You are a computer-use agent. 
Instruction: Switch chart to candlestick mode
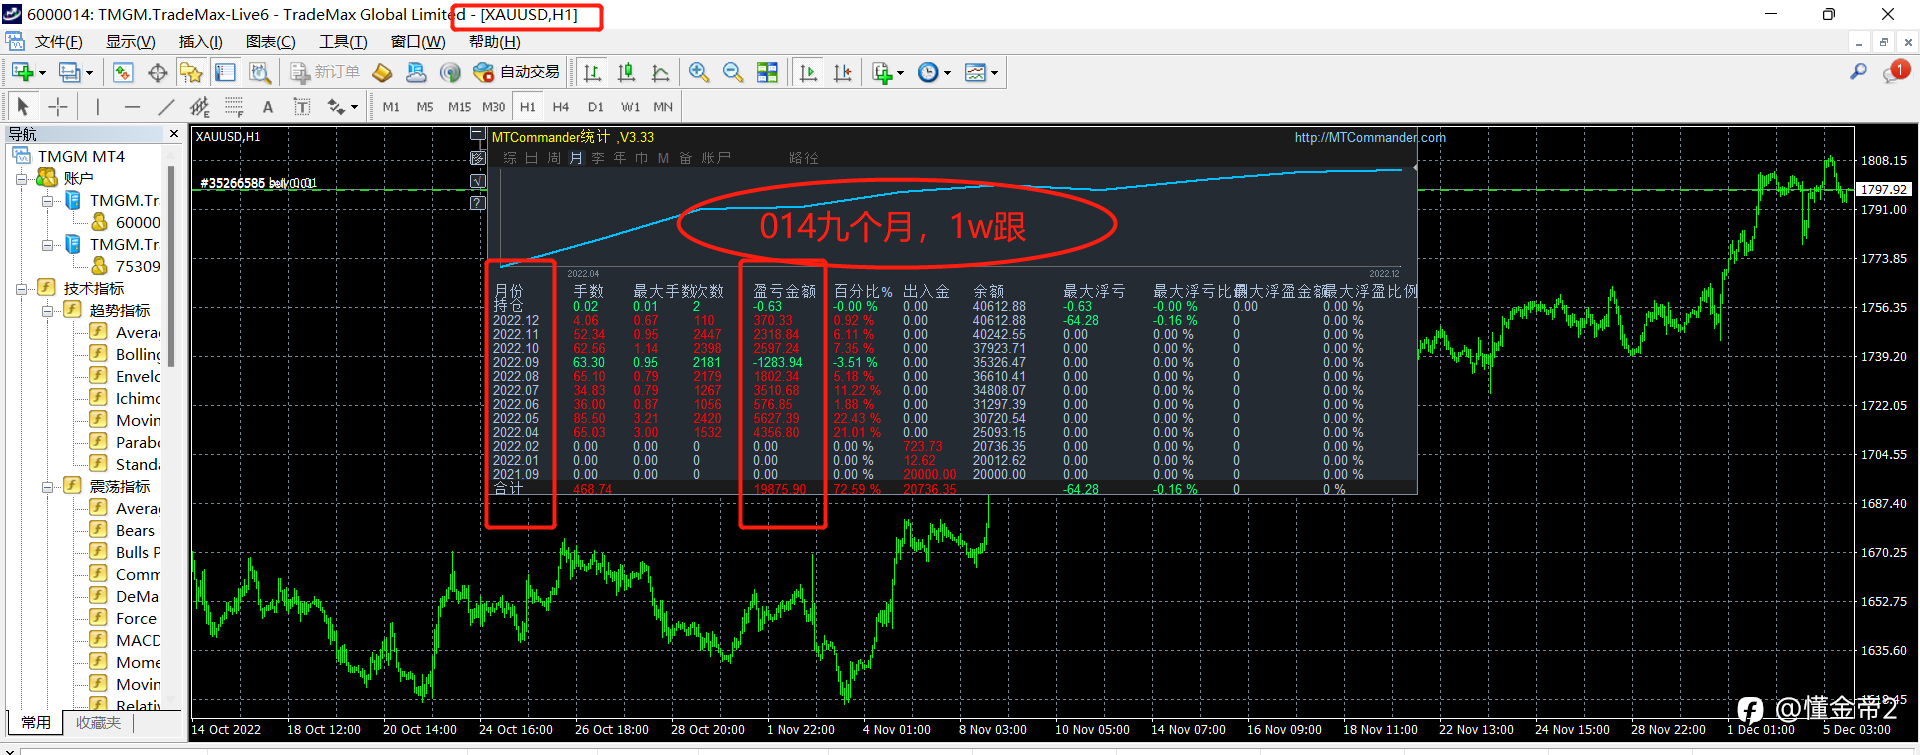pyautogui.click(x=626, y=72)
